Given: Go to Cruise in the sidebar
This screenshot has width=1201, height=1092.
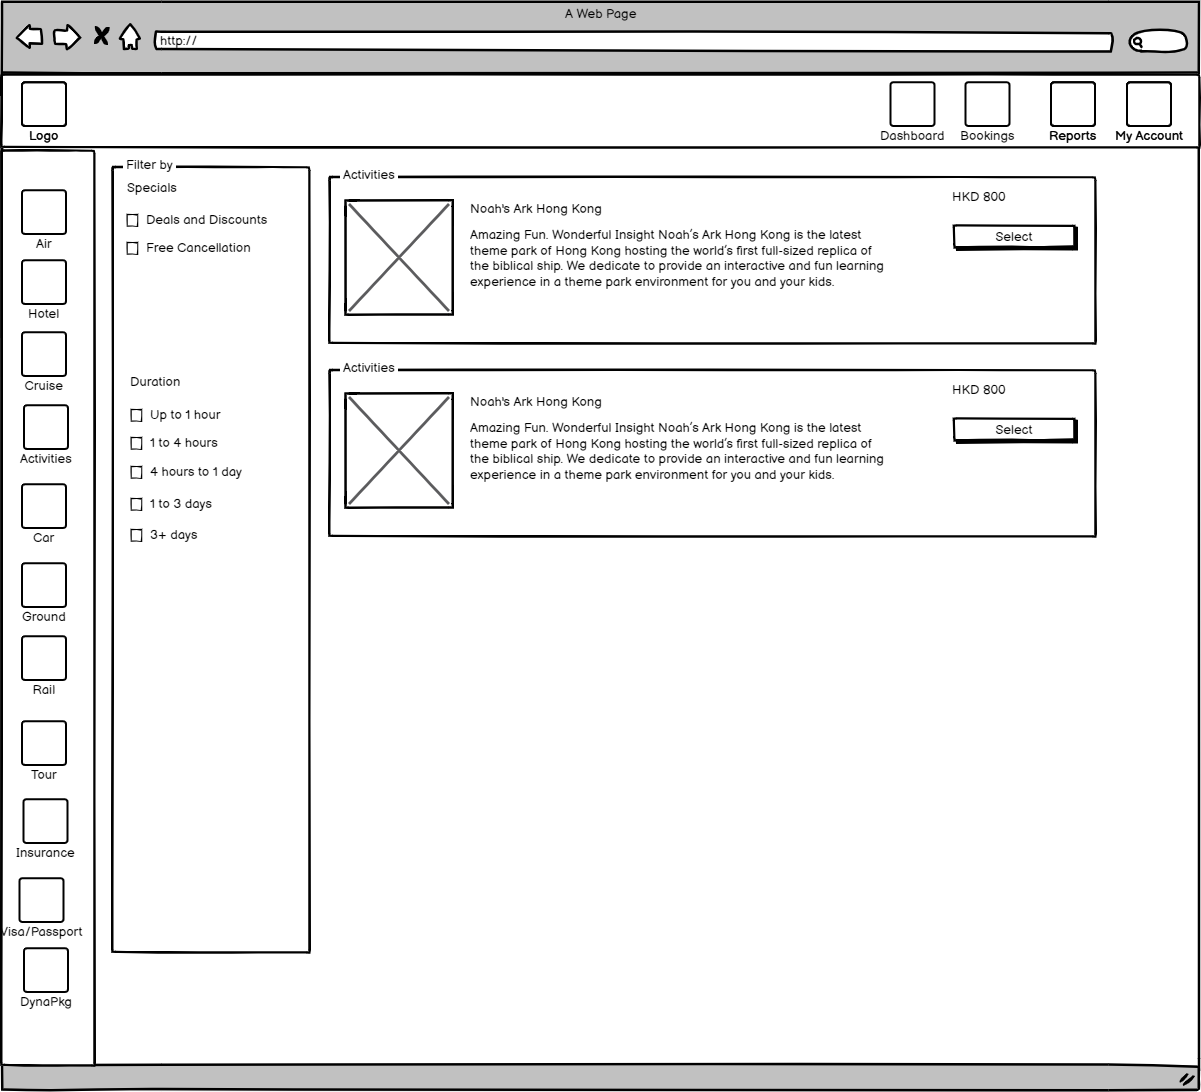Looking at the screenshot, I should click(x=44, y=354).
